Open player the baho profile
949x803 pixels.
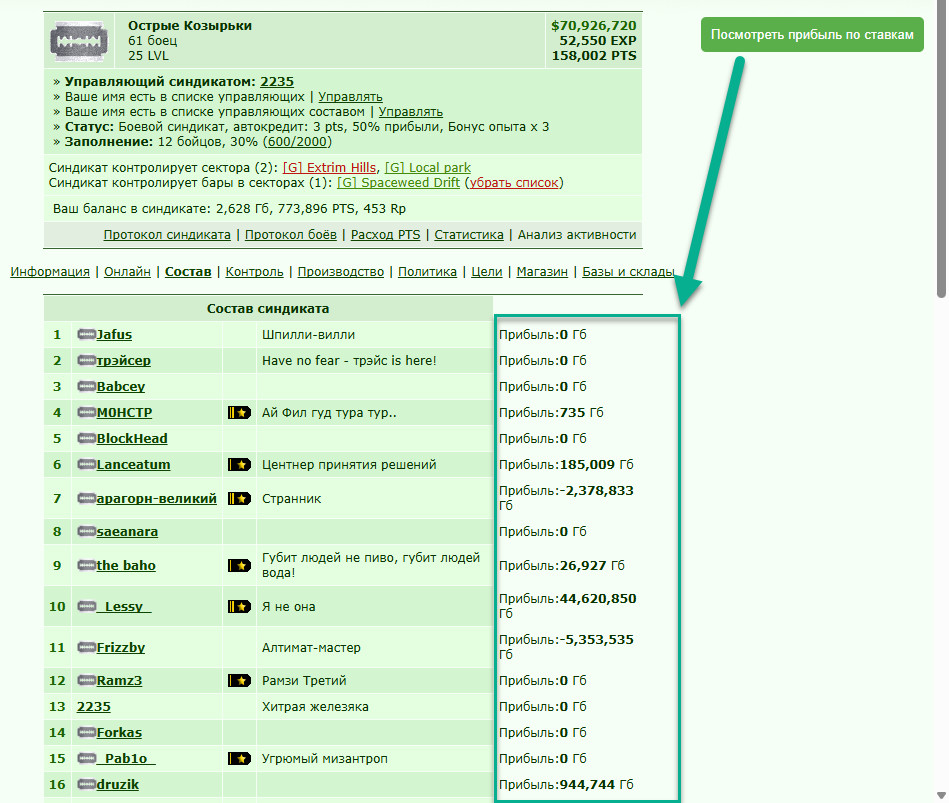126,566
